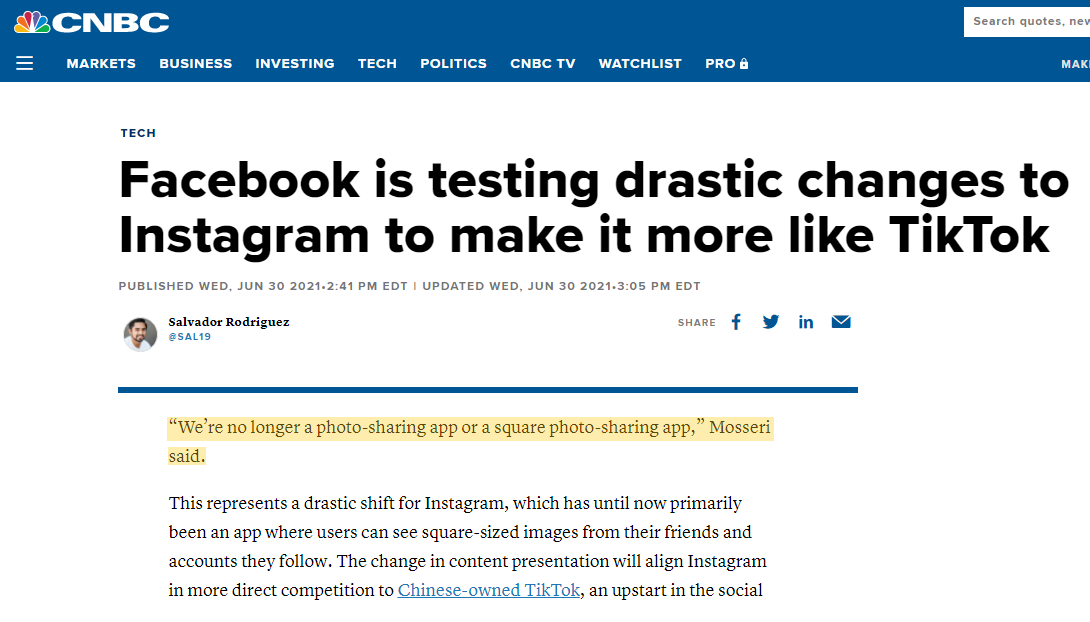
Task: Navigate to Politics section
Action: click(x=453, y=63)
